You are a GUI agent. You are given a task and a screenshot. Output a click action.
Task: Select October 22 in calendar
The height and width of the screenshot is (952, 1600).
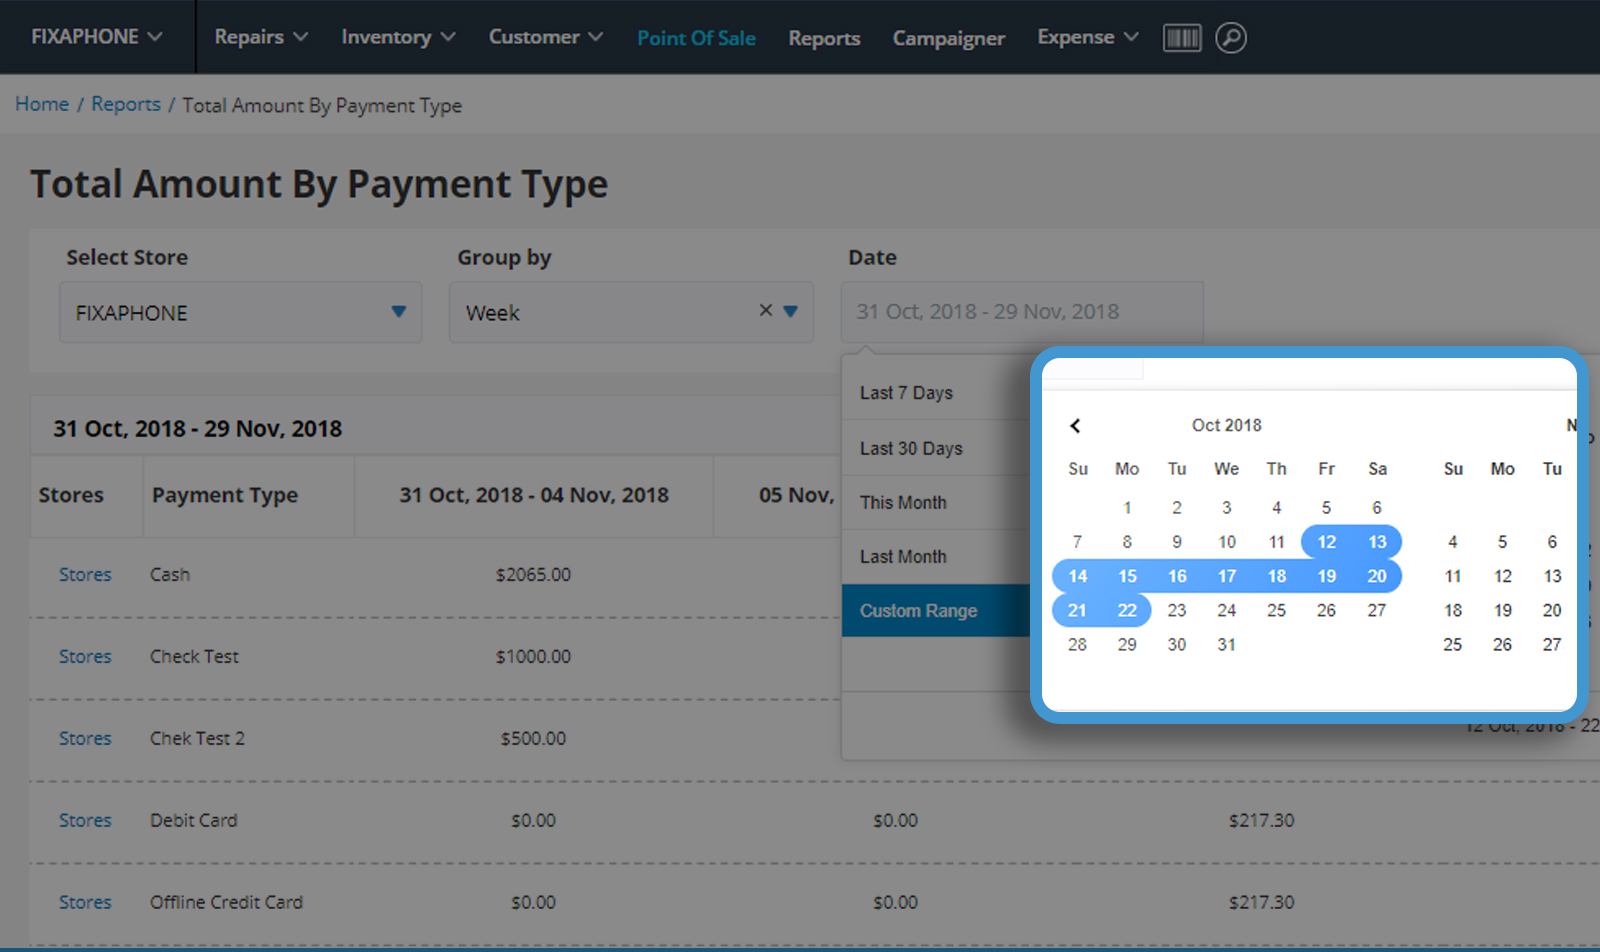(1127, 610)
